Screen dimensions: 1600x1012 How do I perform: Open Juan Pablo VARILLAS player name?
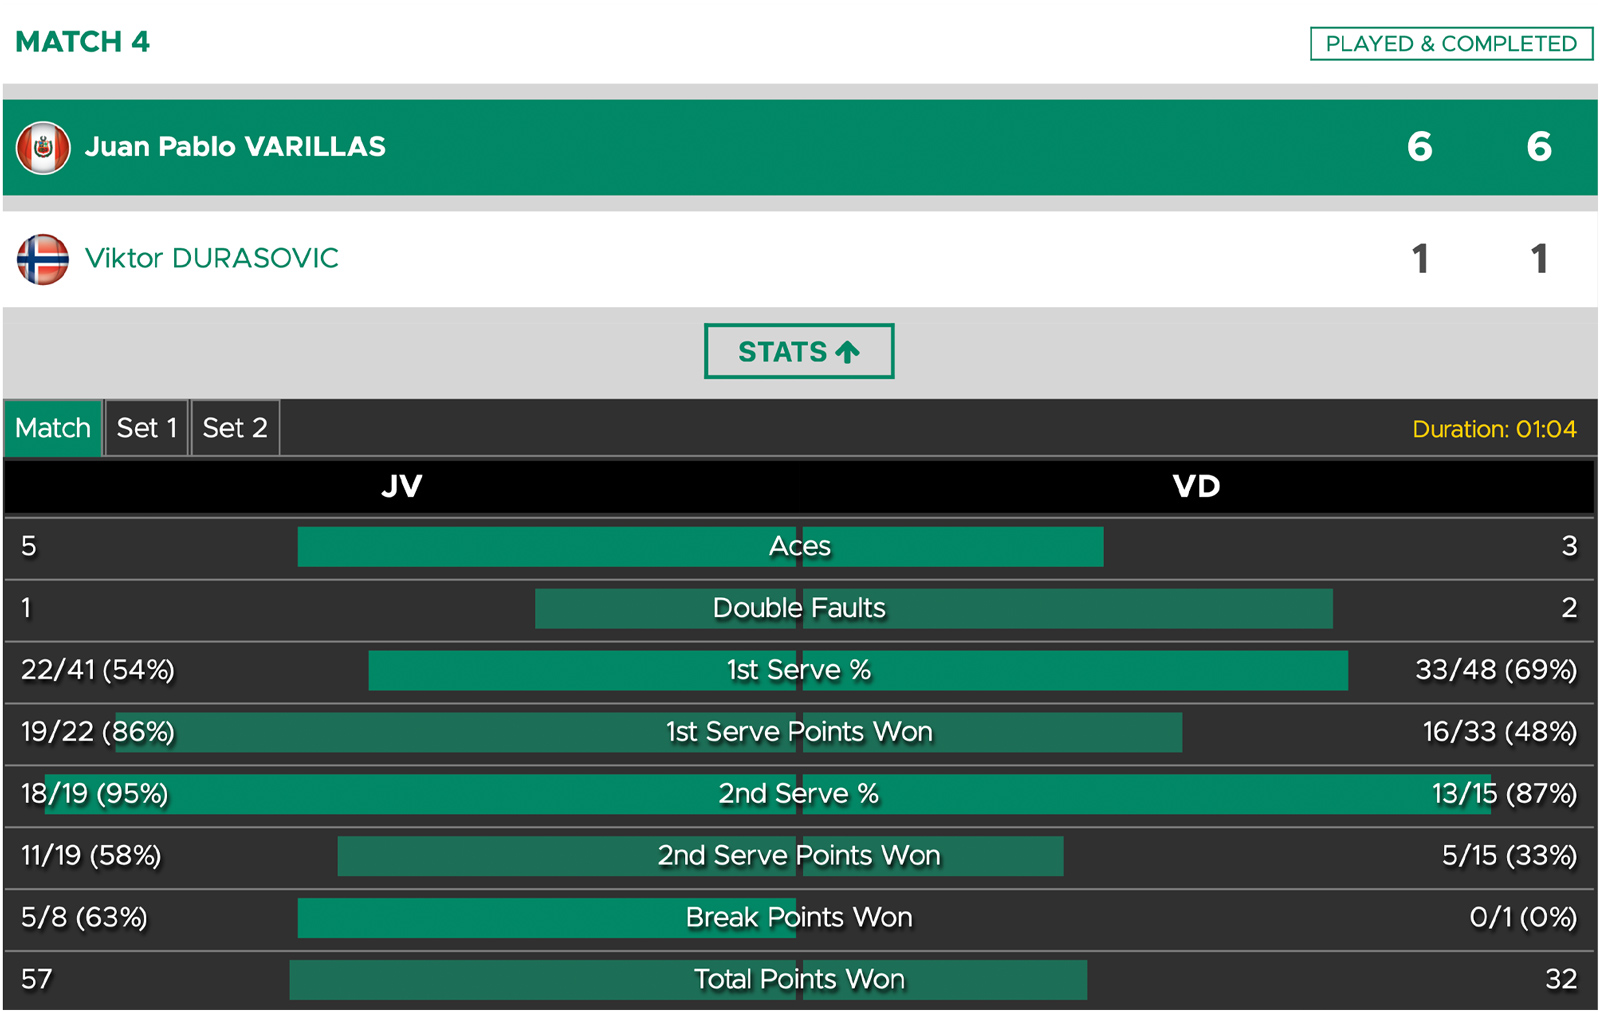(x=235, y=147)
